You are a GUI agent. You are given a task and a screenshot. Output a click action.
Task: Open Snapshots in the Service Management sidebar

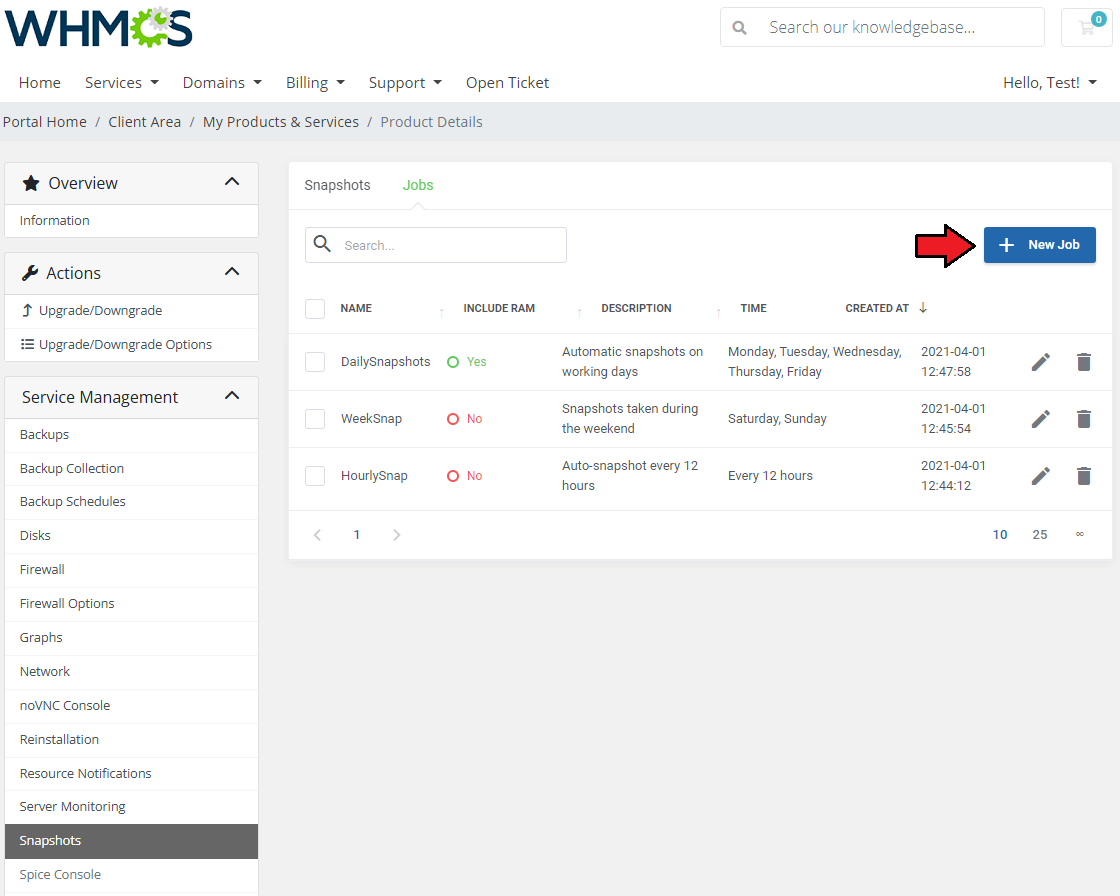tap(131, 841)
